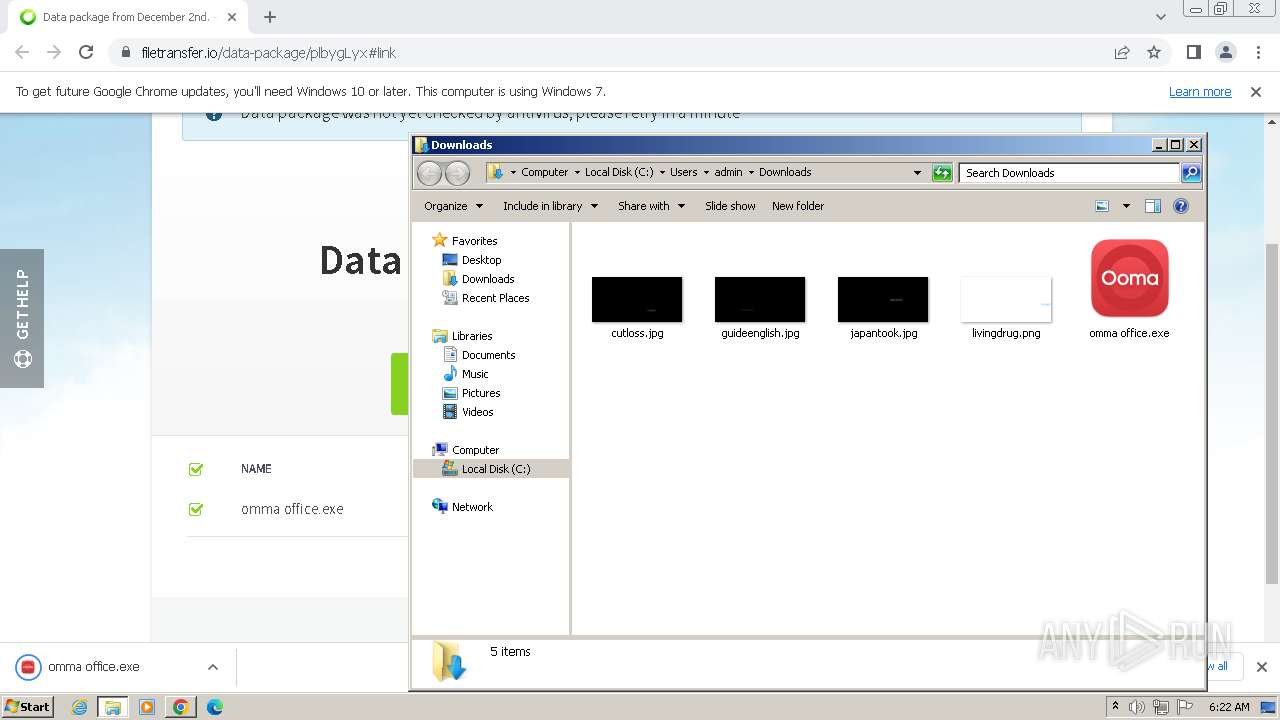Image resolution: width=1280 pixels, height=720 pixels.
Task: Select cutloss.jpg thumbnail
Action: point(637,300)
